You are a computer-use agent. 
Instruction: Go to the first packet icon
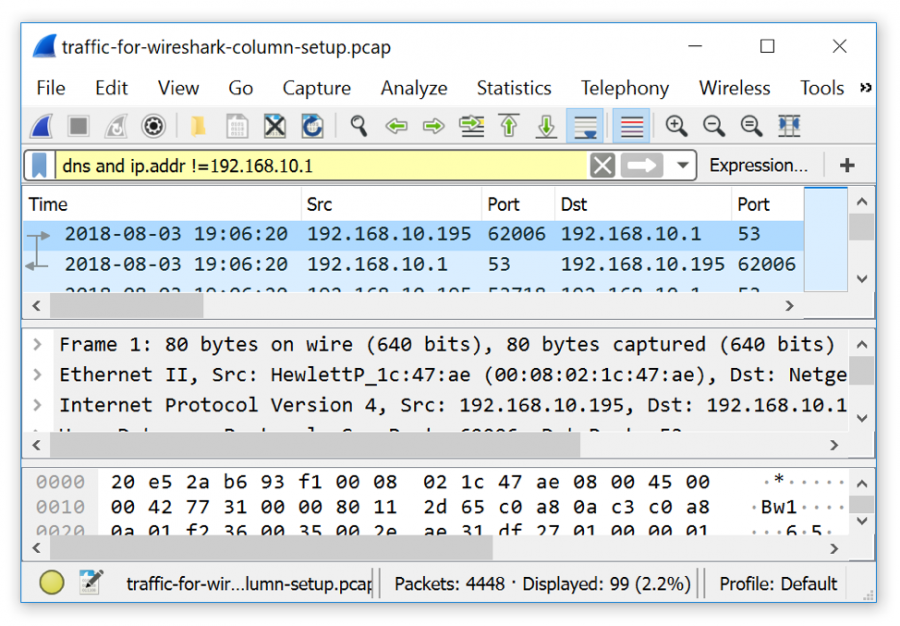[x=508, y=125]
